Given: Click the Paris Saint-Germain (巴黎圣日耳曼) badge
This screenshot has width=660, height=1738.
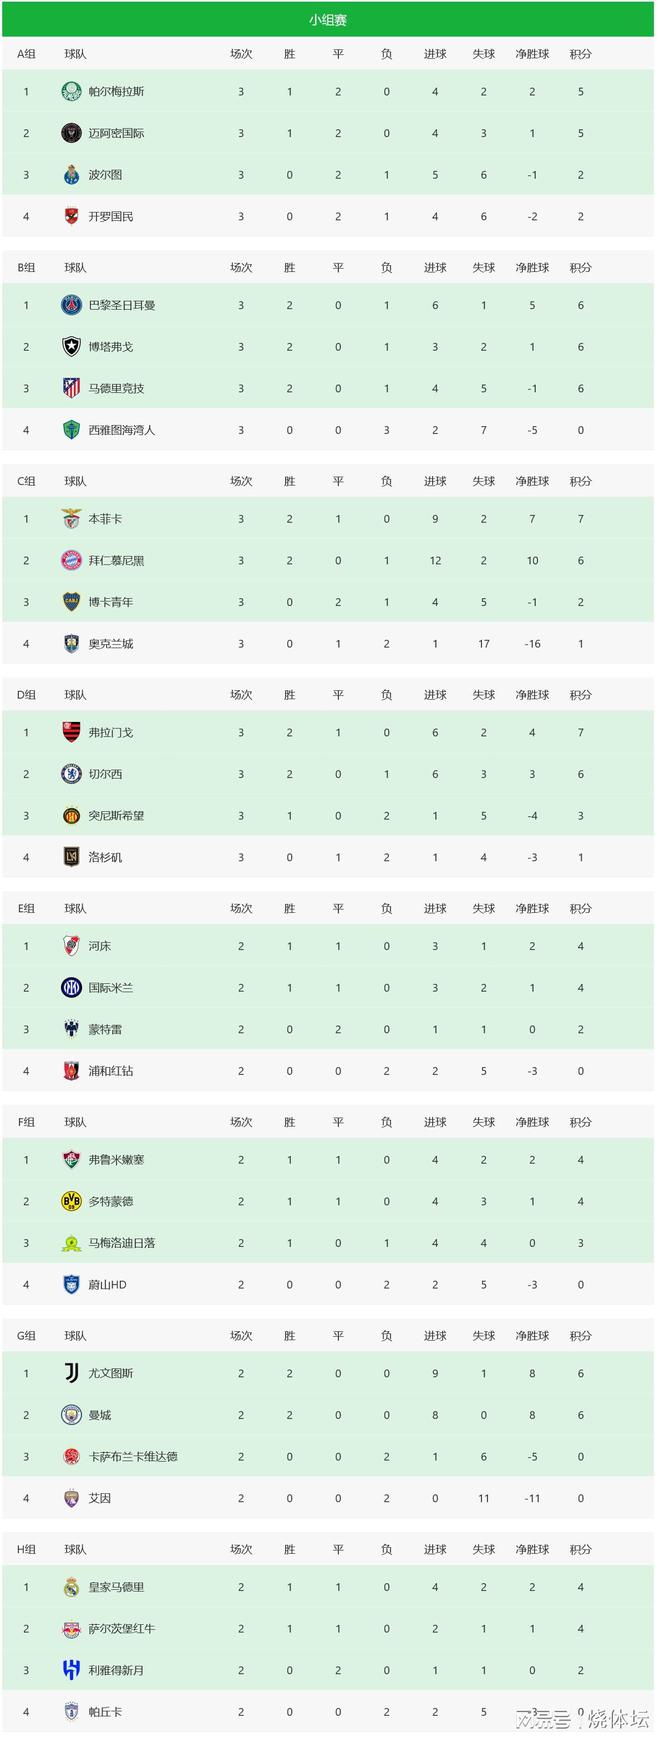Looking at the screenshot, I should pyautogui.click(x=71, y=305).
